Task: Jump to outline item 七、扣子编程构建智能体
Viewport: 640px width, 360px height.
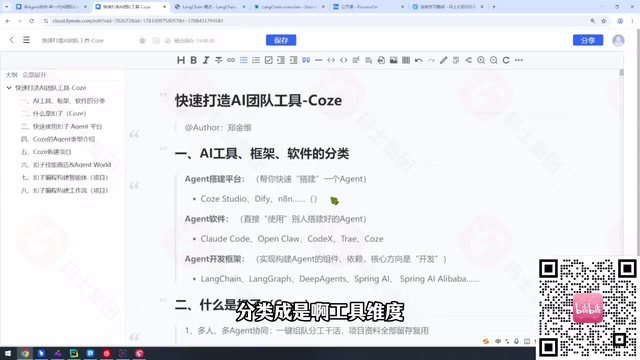Action: [x=64, y=178]
